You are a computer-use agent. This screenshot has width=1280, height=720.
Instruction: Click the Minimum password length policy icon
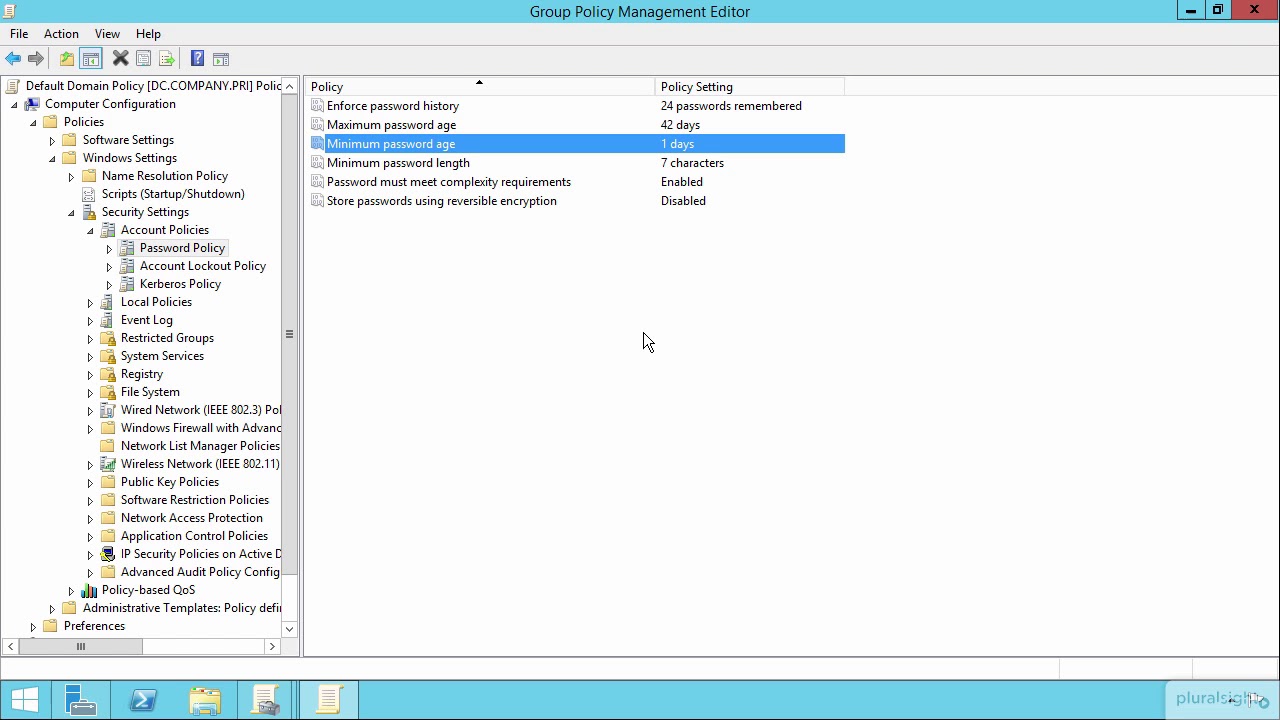(317, 163)
